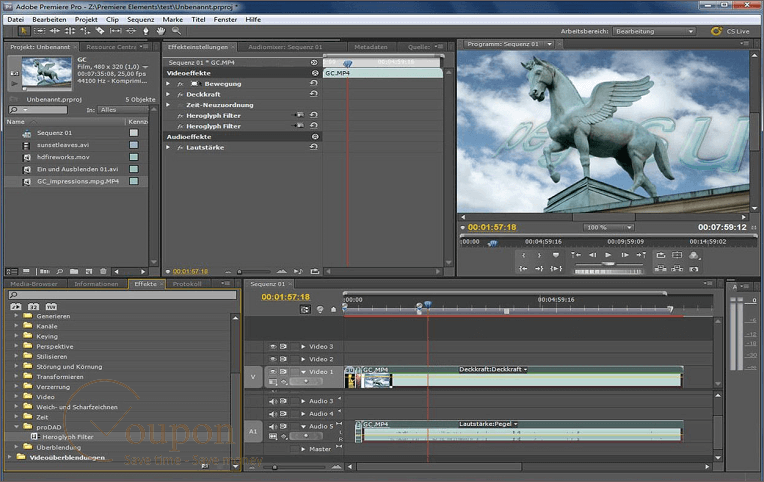This screenshot has width=764, height=482.
Task: Toggle fx on first Heroglyph Filter
Action: (x=180, y=116)
